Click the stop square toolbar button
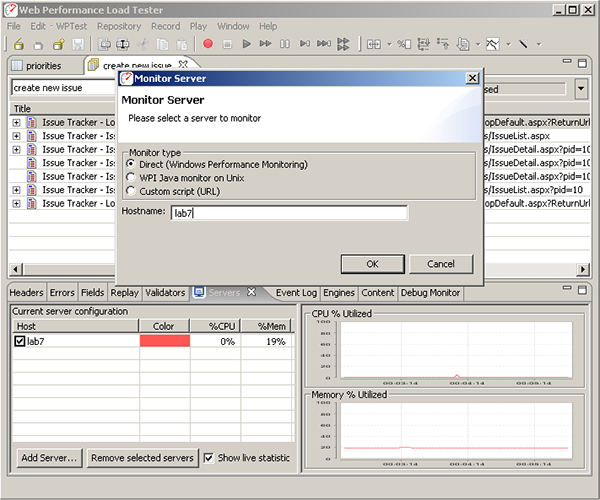This screenshot has height=500, width=600. (227, 44)
